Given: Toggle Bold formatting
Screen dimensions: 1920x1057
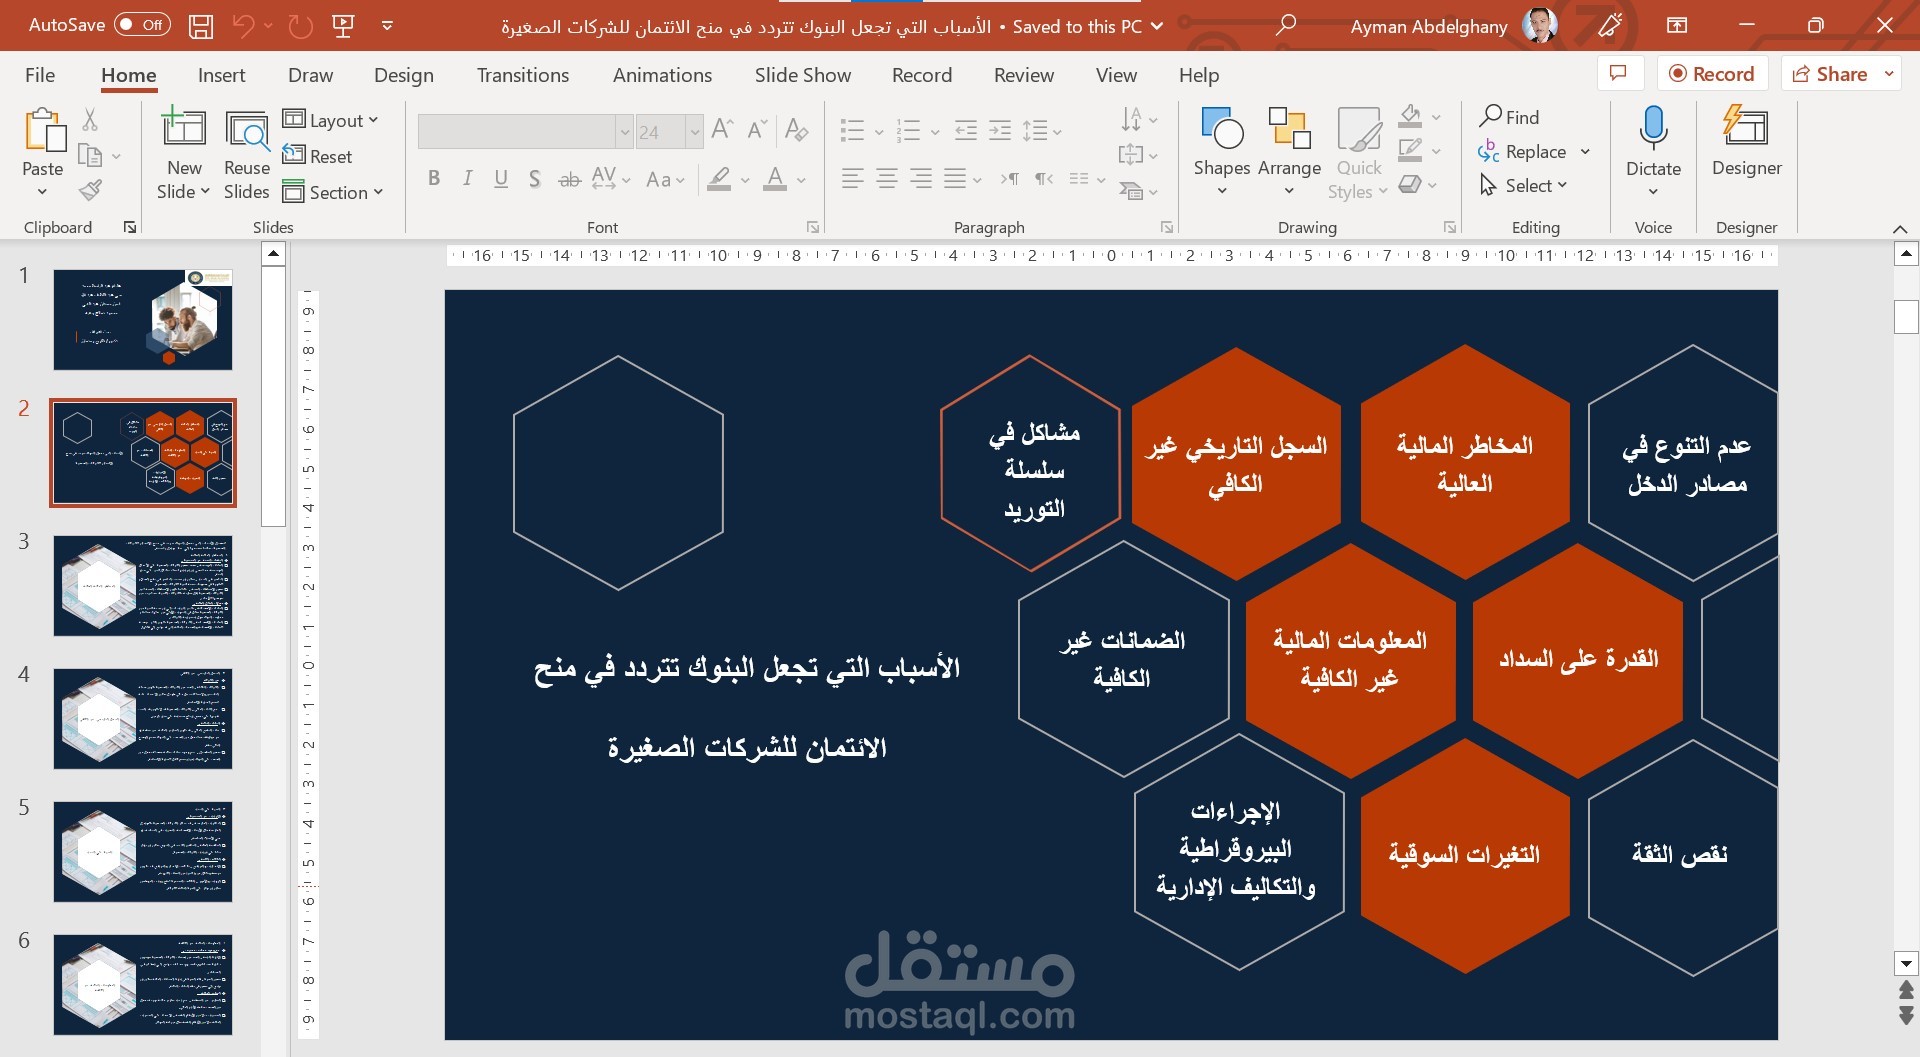Looking at the screenshot, I should point(434,179).
